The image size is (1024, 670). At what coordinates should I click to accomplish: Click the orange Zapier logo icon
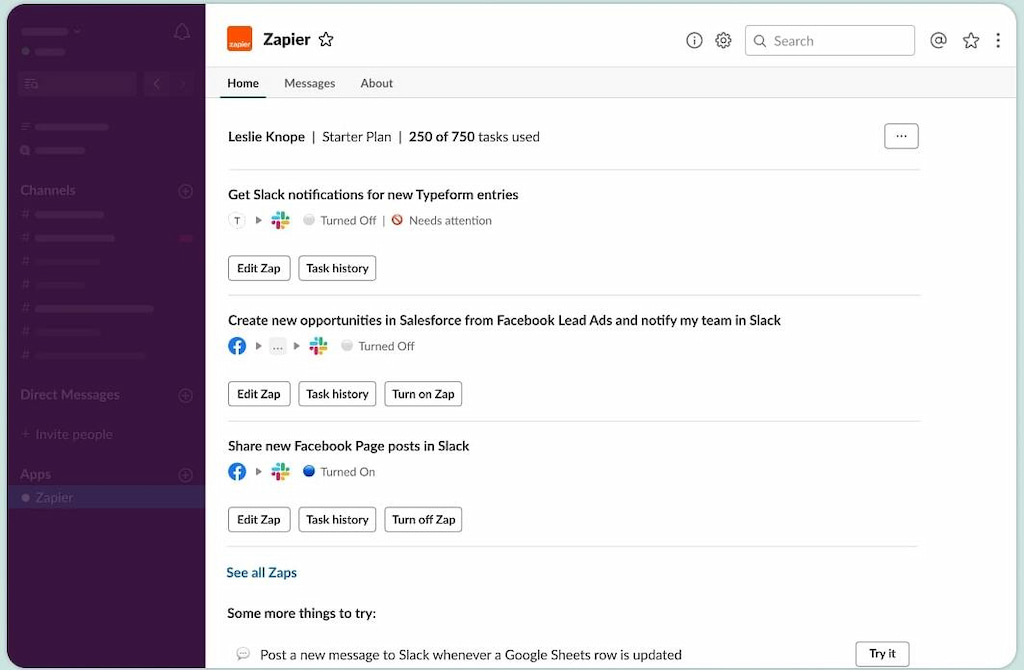240,39
